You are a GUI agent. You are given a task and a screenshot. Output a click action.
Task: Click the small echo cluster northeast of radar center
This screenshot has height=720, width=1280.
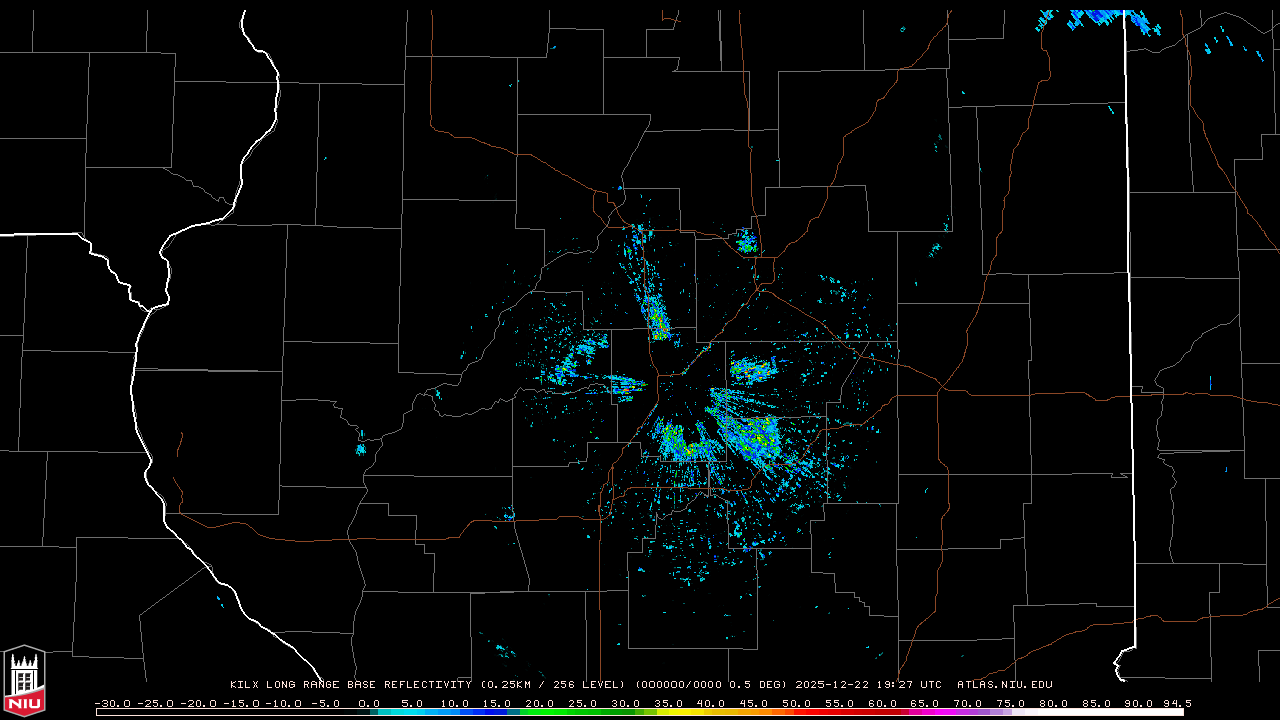745,241
